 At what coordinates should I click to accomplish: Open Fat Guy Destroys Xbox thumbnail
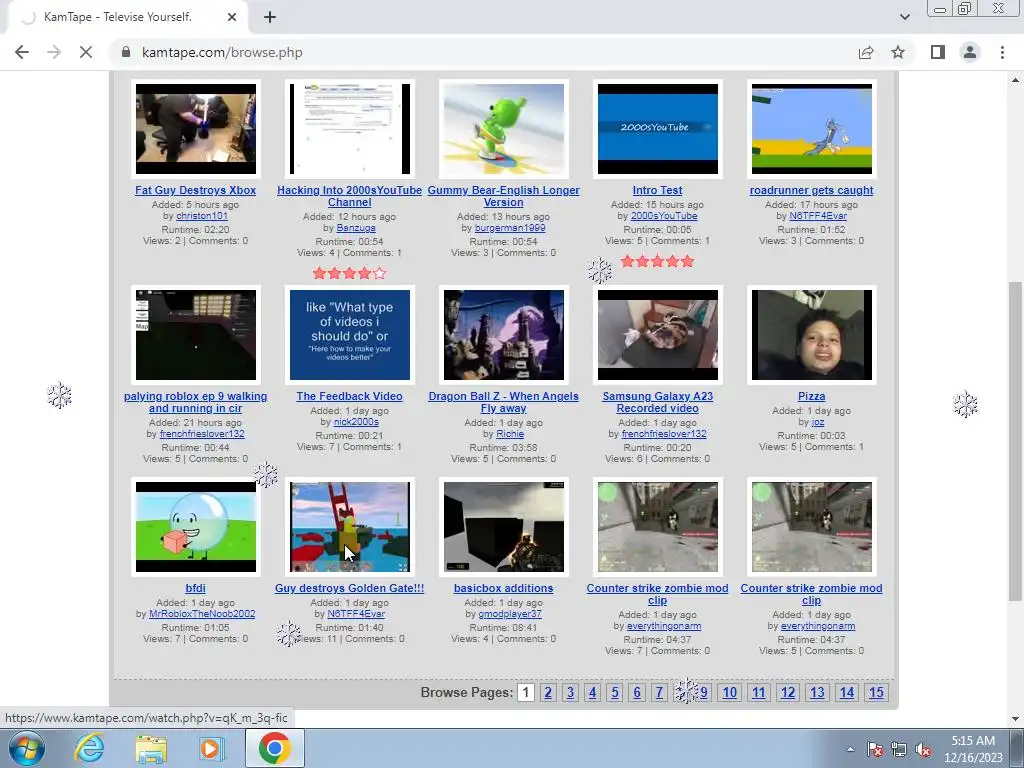(x=196, y=129)
